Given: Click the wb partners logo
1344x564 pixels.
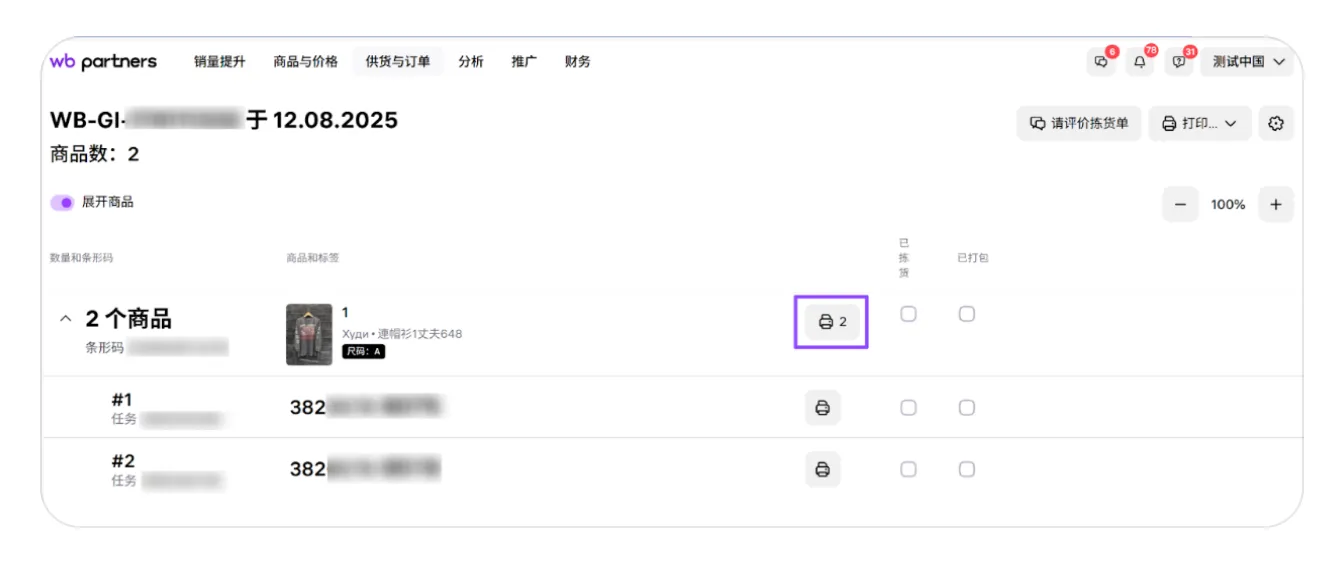Looking at the screenshot, I should coord(103,62).
